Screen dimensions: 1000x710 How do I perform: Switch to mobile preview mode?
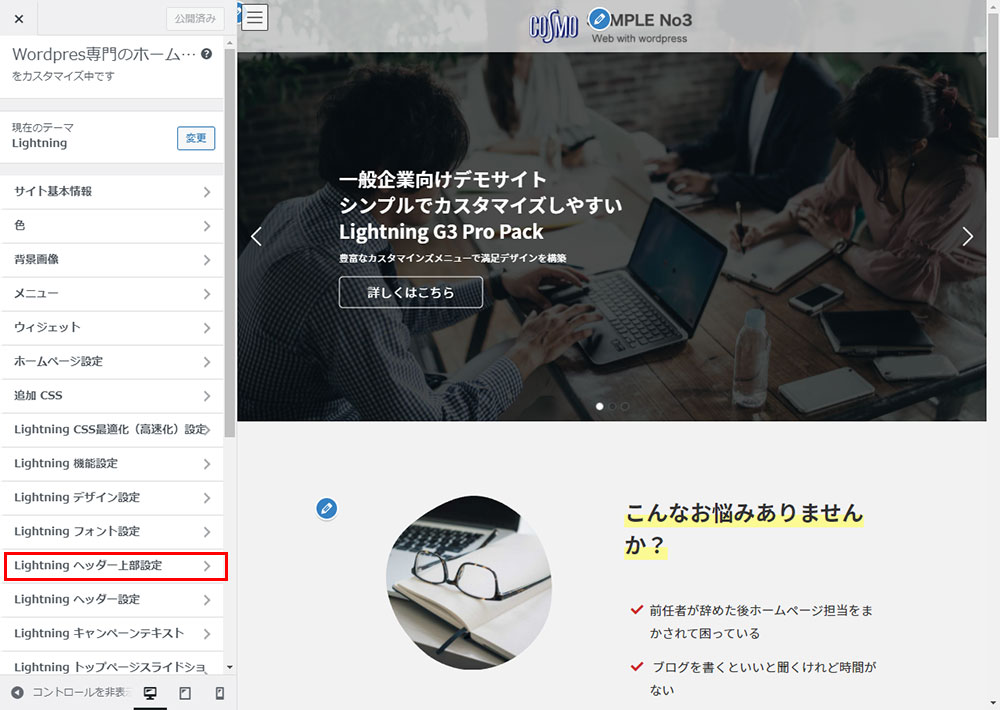tap(220, 693)
